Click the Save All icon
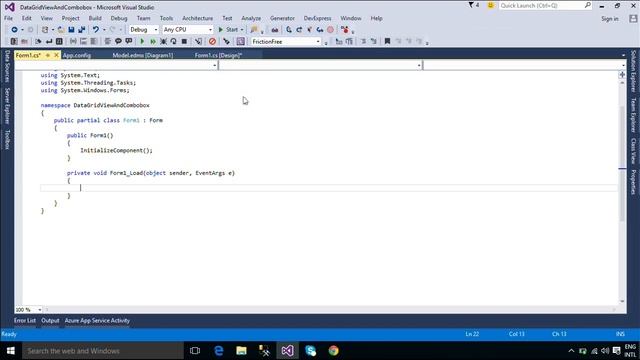This screenshot has width=640, height=360. pyautogui.click(x=82, y=30)
